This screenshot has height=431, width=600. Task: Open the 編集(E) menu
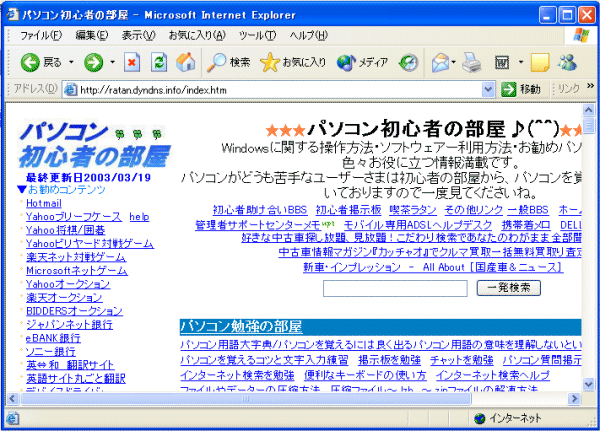(92, 36)
